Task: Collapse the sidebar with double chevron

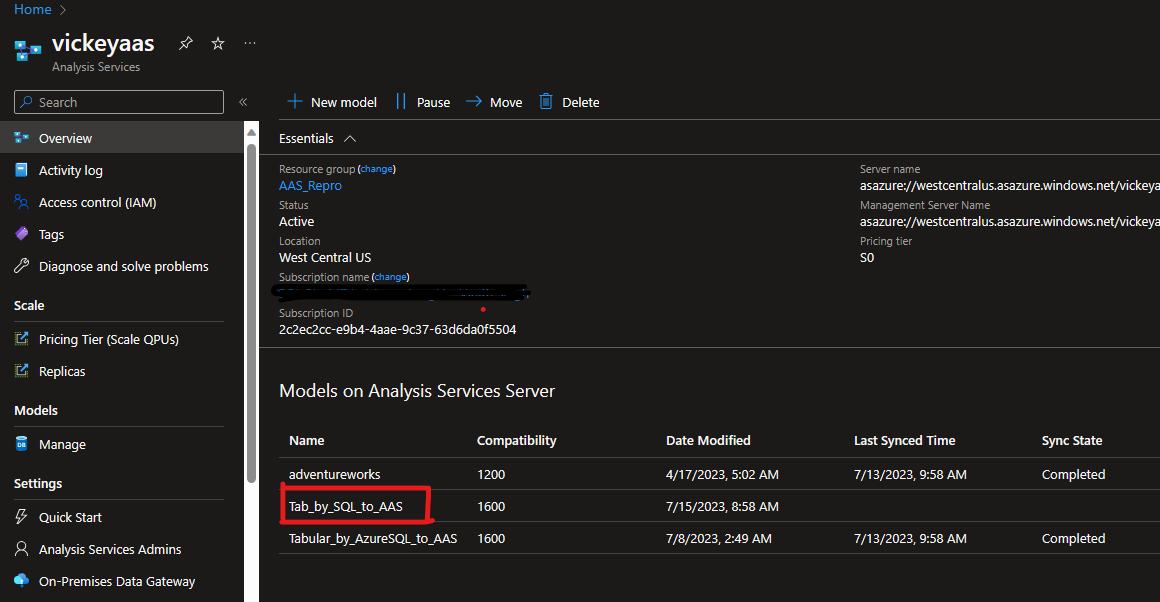Action: [243, 102]
